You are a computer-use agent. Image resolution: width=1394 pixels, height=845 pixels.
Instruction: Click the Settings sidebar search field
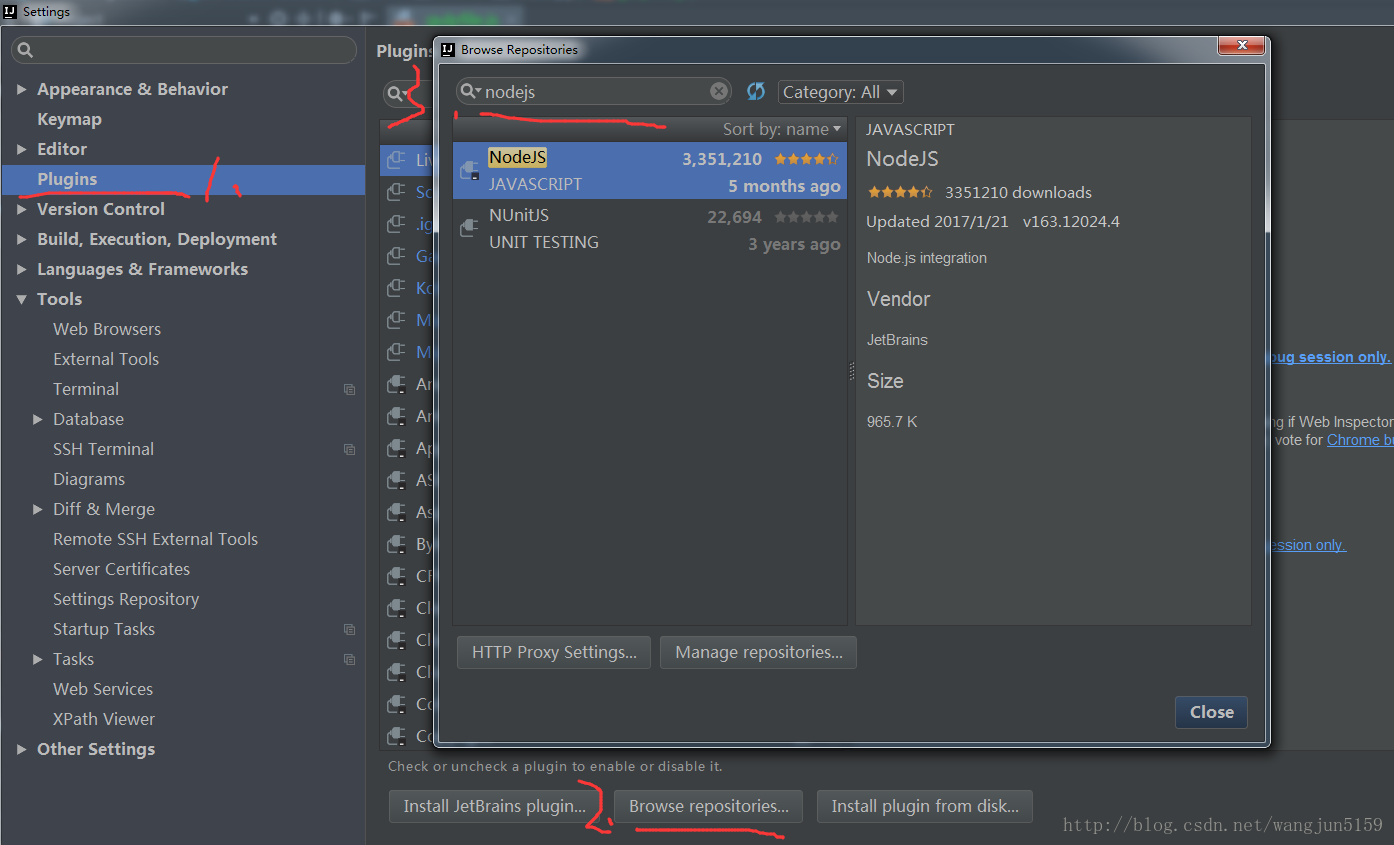click(184, 50)
